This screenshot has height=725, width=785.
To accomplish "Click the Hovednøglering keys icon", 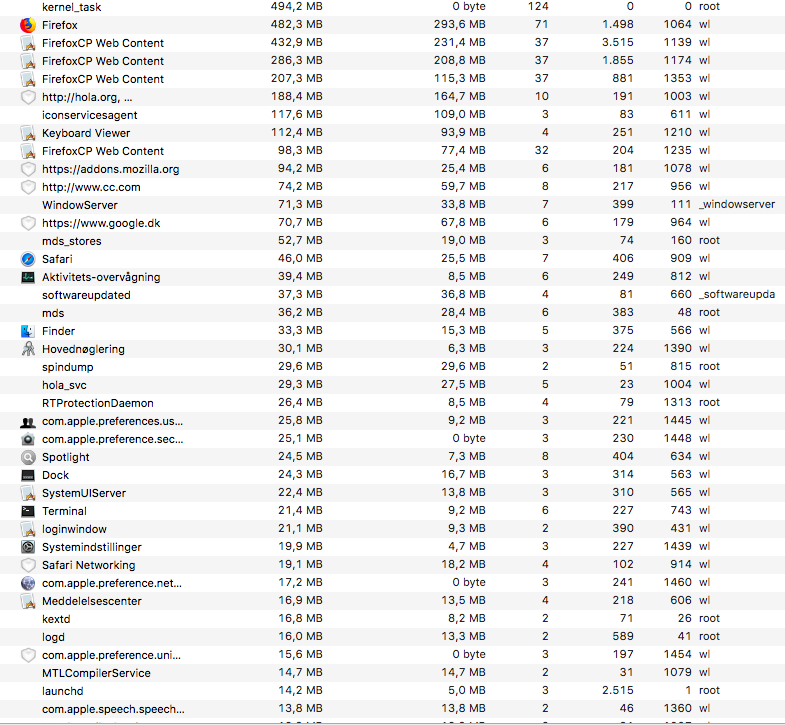I will coord(28,349).
